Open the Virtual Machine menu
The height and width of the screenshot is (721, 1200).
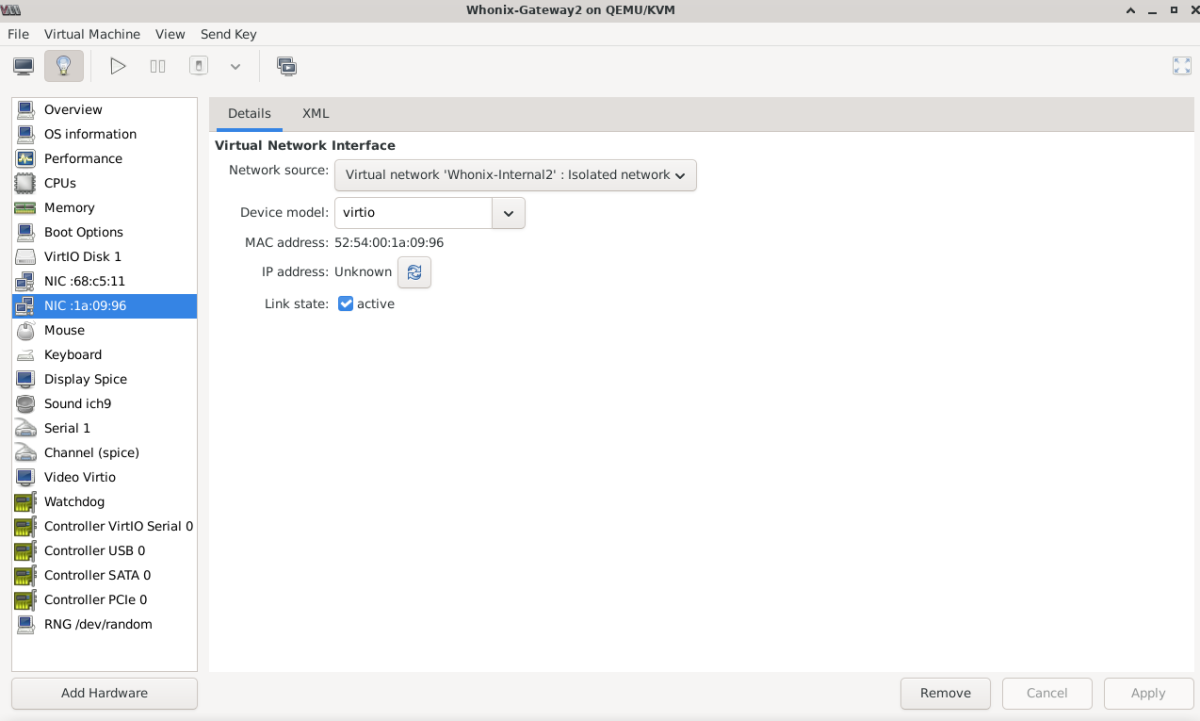[x=92, y=34]
